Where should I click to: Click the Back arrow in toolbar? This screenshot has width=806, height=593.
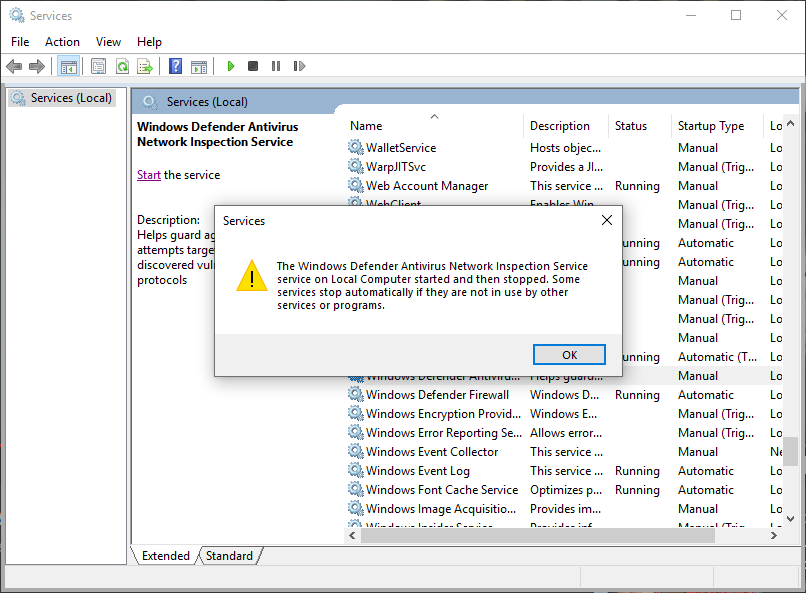[x=14, y=66]
